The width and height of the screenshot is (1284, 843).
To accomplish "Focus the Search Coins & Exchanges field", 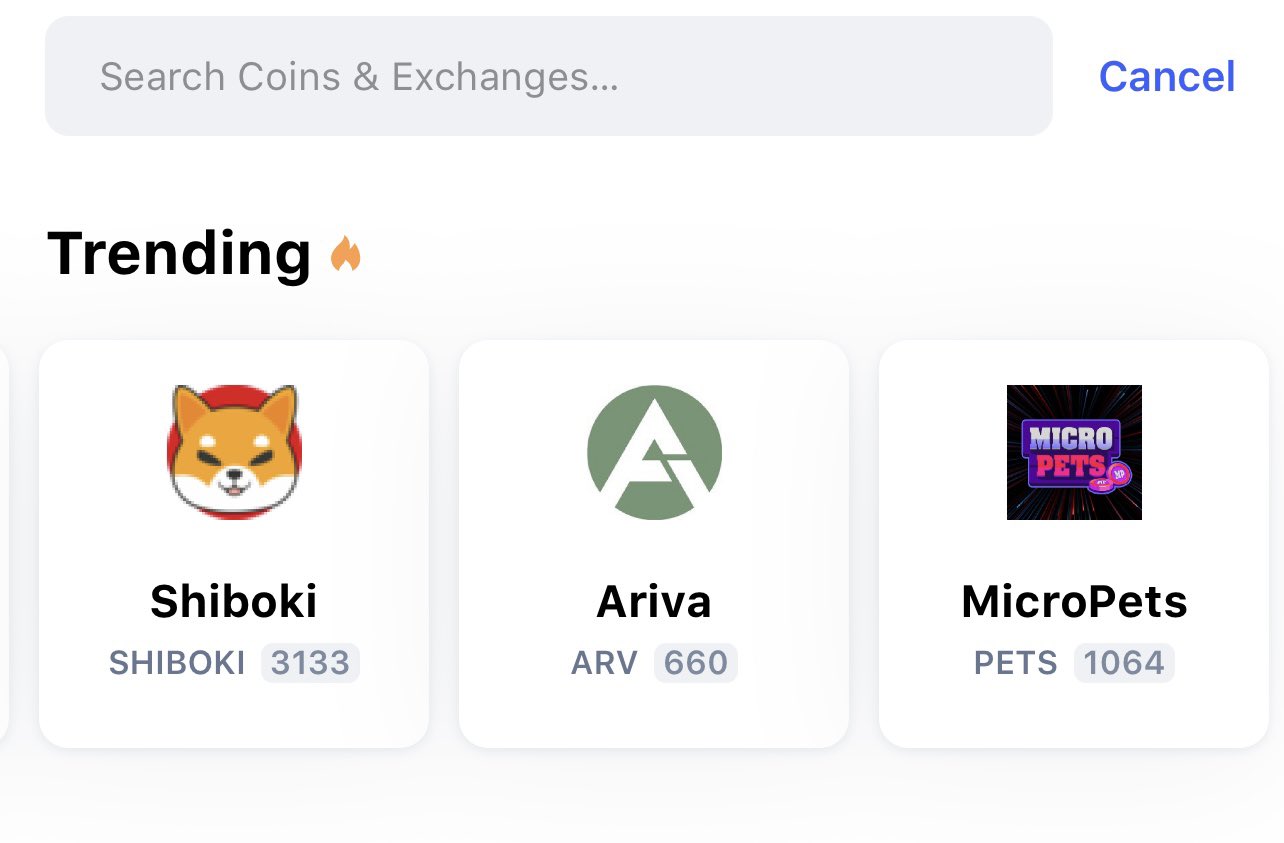I will point(549,76).
